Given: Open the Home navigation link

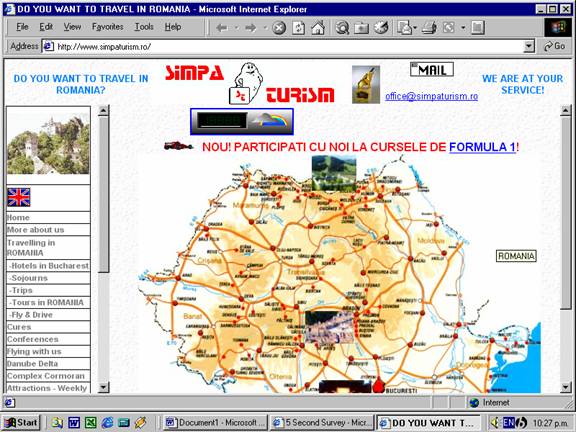Looking at the screenshot, I should point(18,217).
